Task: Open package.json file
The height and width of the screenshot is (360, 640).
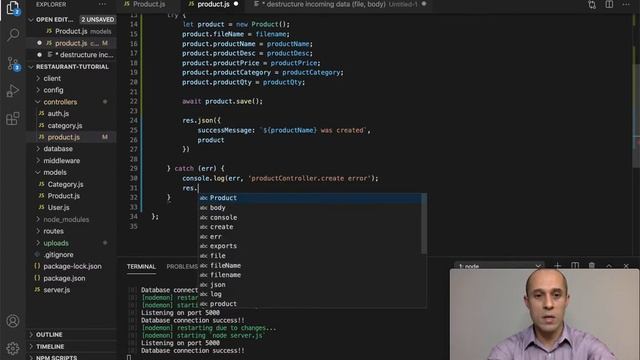Action: 64,278
